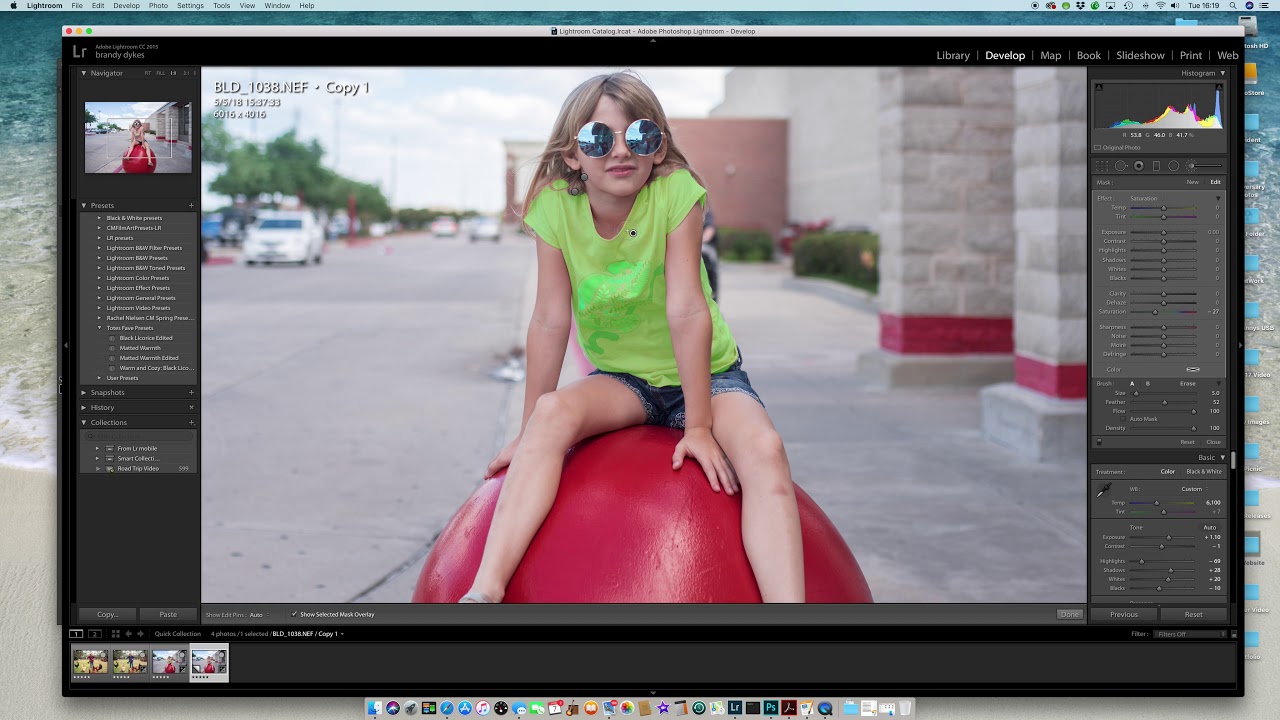
Task: Switch to main window display button 1
Action: coord(76,633)
